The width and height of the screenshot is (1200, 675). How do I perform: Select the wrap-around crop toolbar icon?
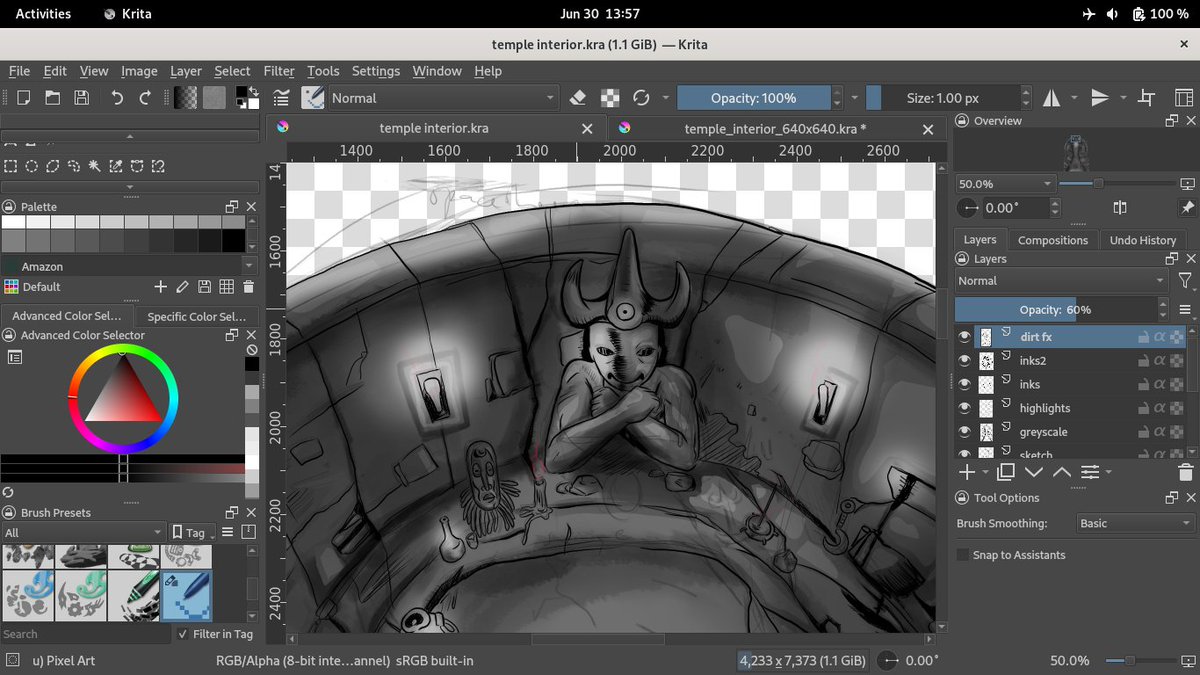coord(1147,98)
